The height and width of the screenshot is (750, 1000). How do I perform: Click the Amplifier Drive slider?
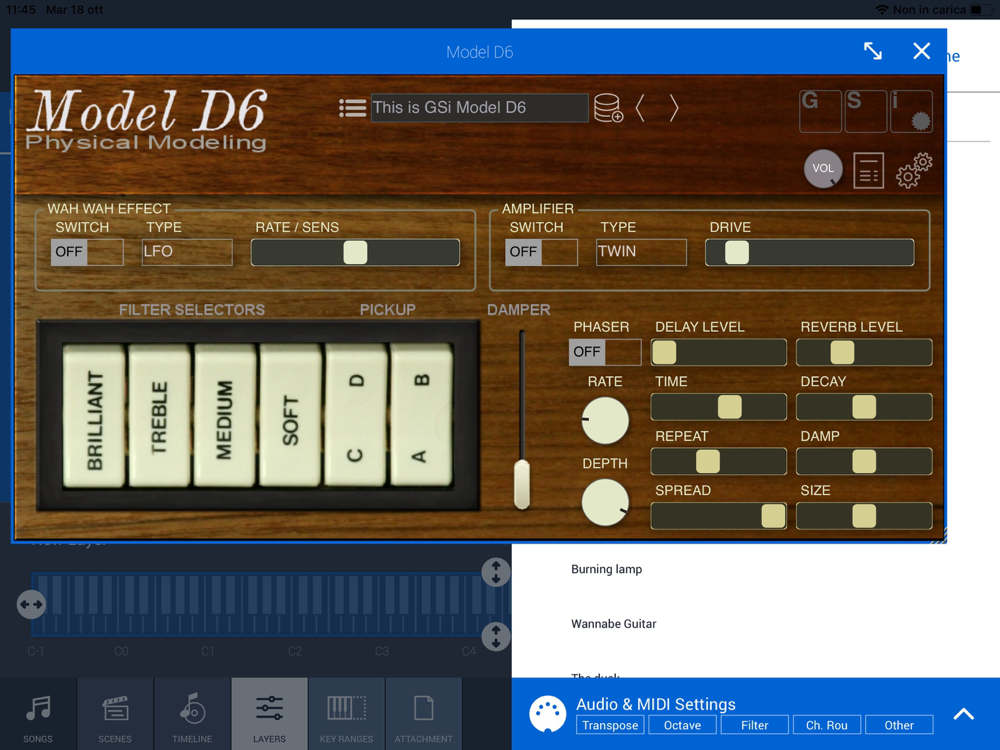[809, 253]
